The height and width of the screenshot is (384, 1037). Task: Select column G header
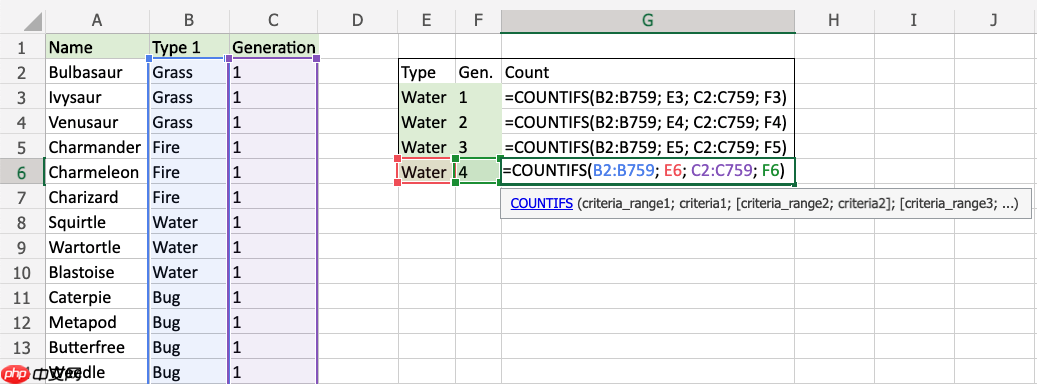(x=647, y=20)
